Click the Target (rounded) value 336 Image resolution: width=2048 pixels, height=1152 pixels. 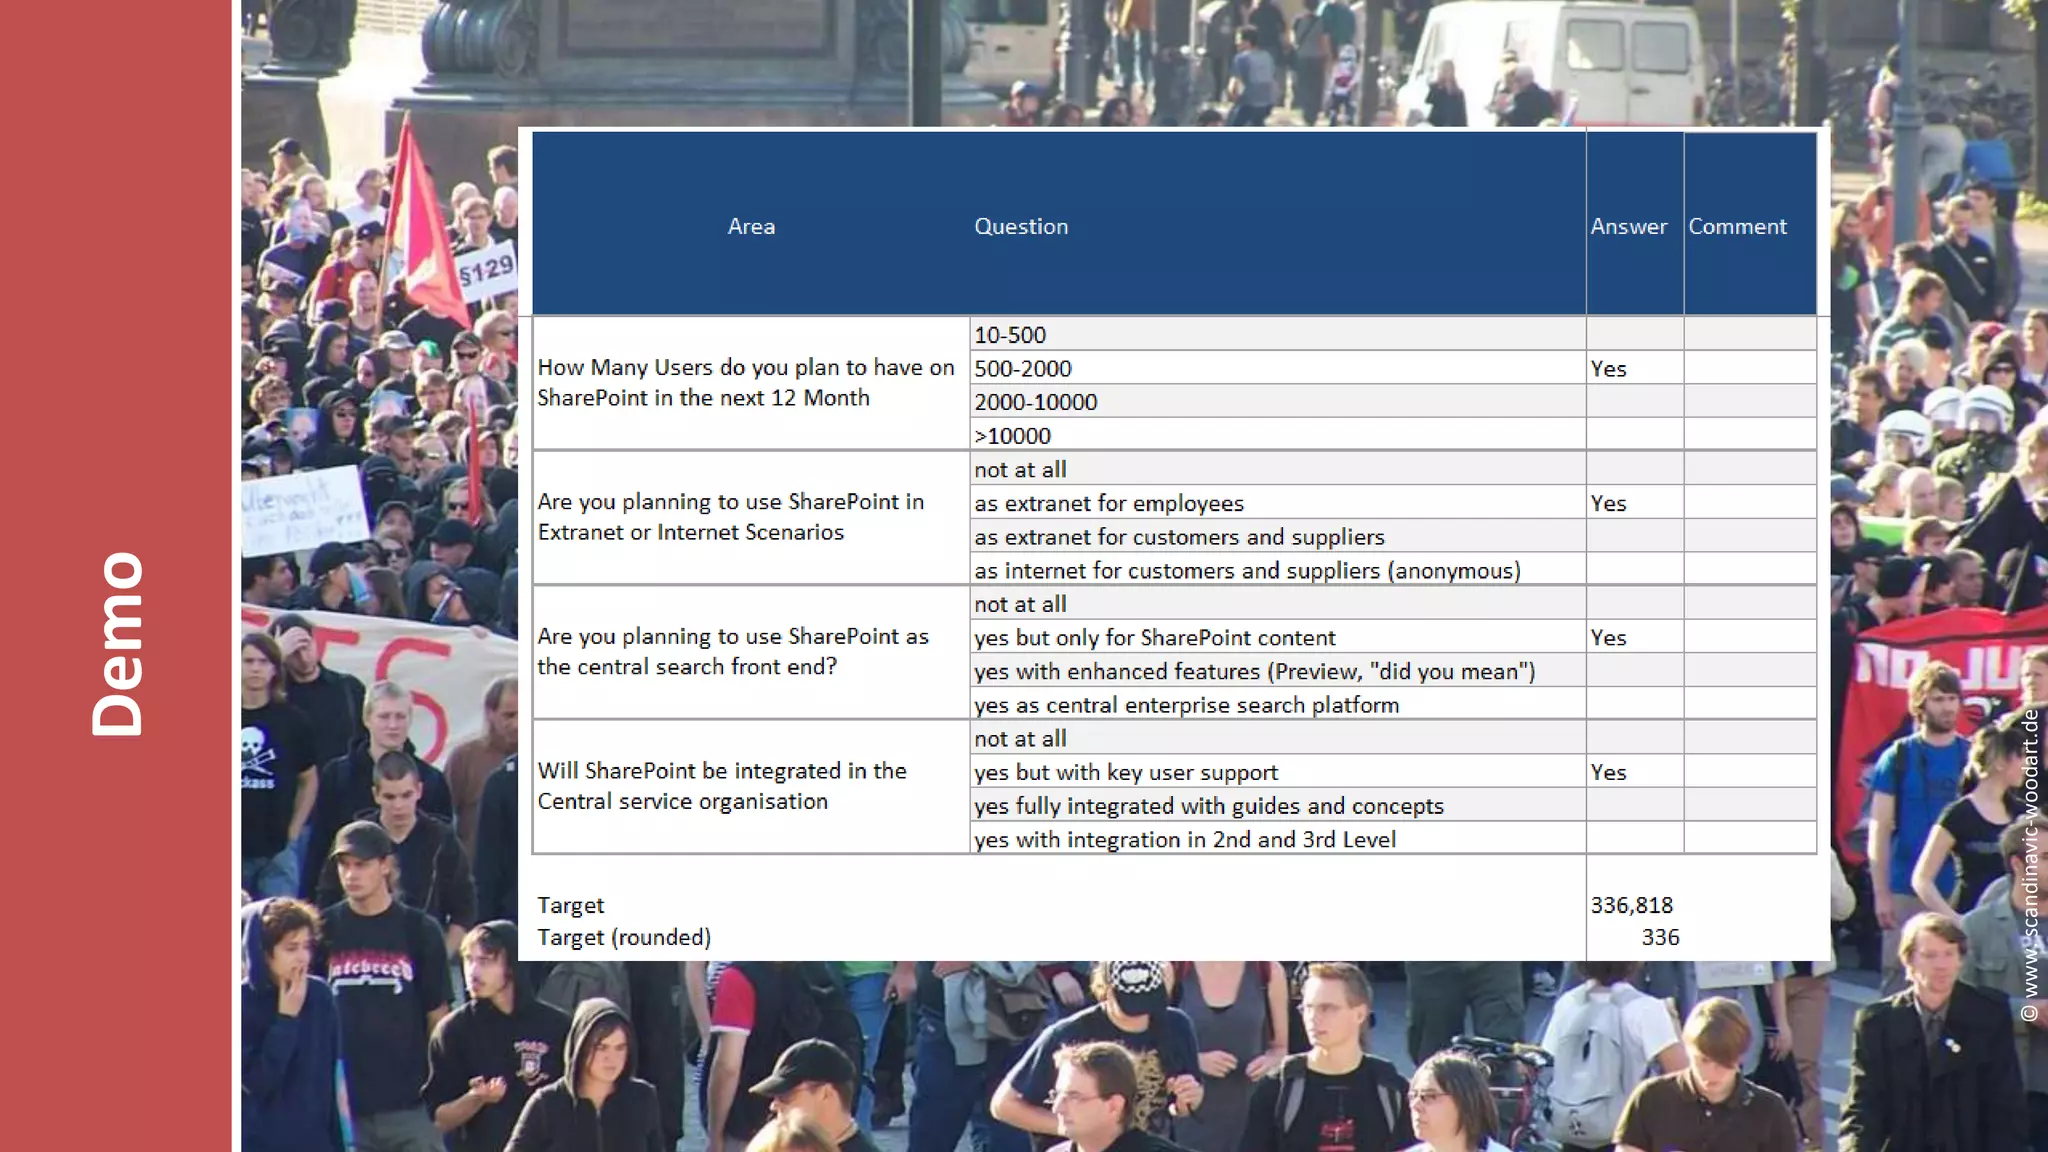(x=1660, y=937)
